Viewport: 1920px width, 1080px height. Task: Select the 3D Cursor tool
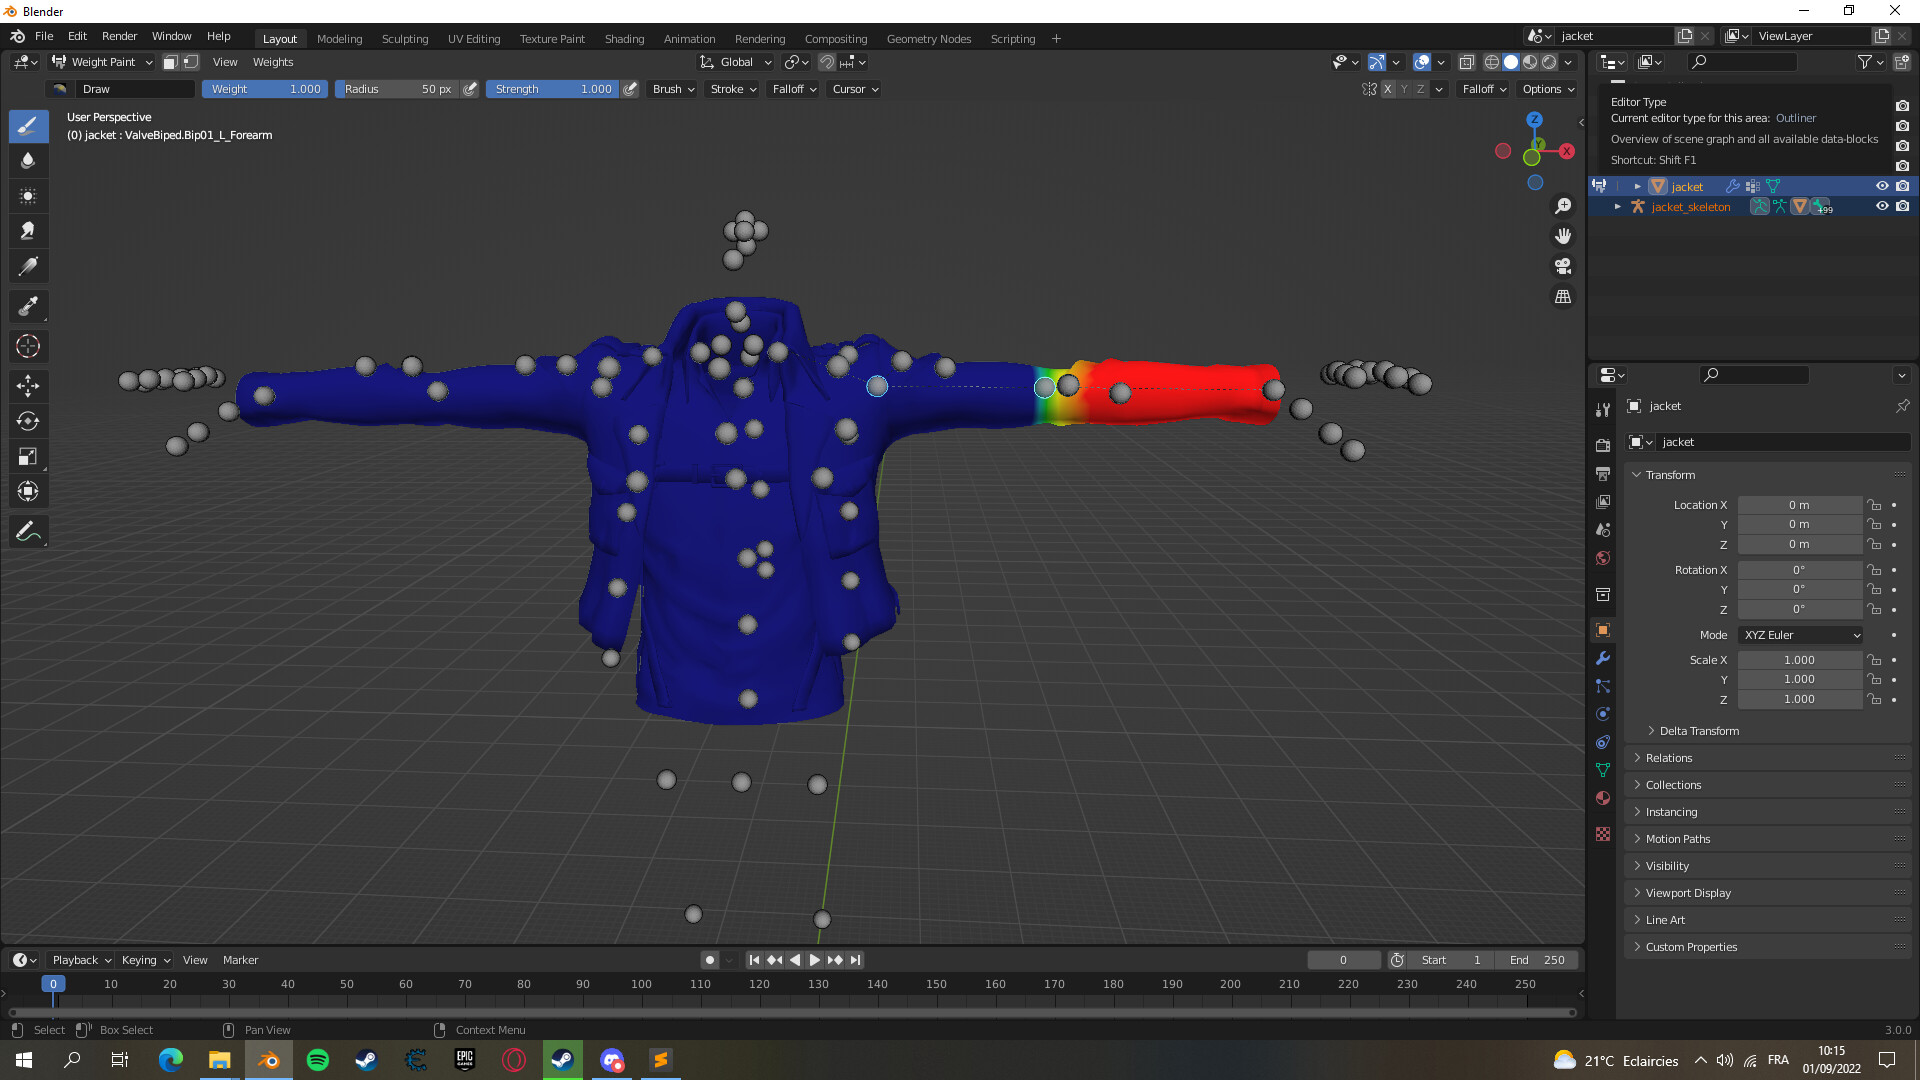click(x=28, y=346)
